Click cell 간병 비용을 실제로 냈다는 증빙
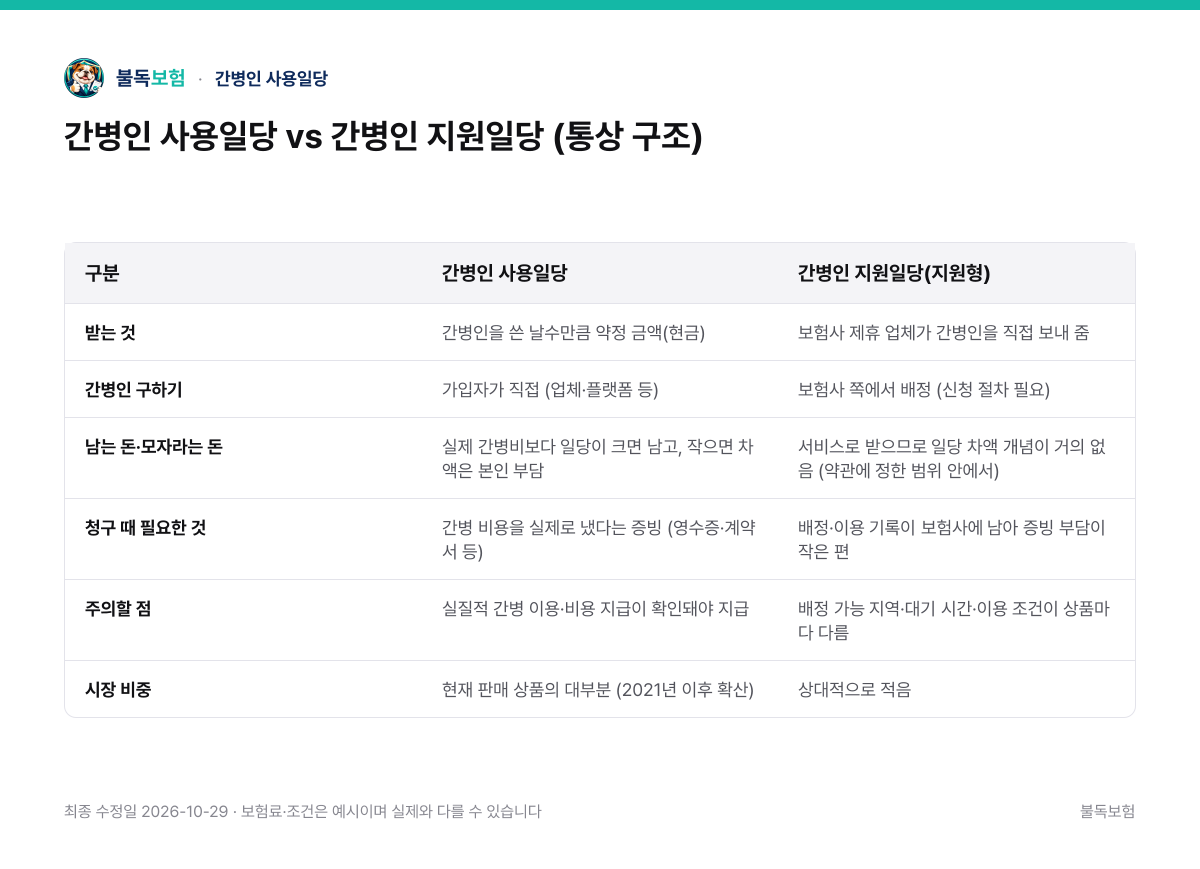This screenshot has width=1200, height=869. click(x=598, y=539)
